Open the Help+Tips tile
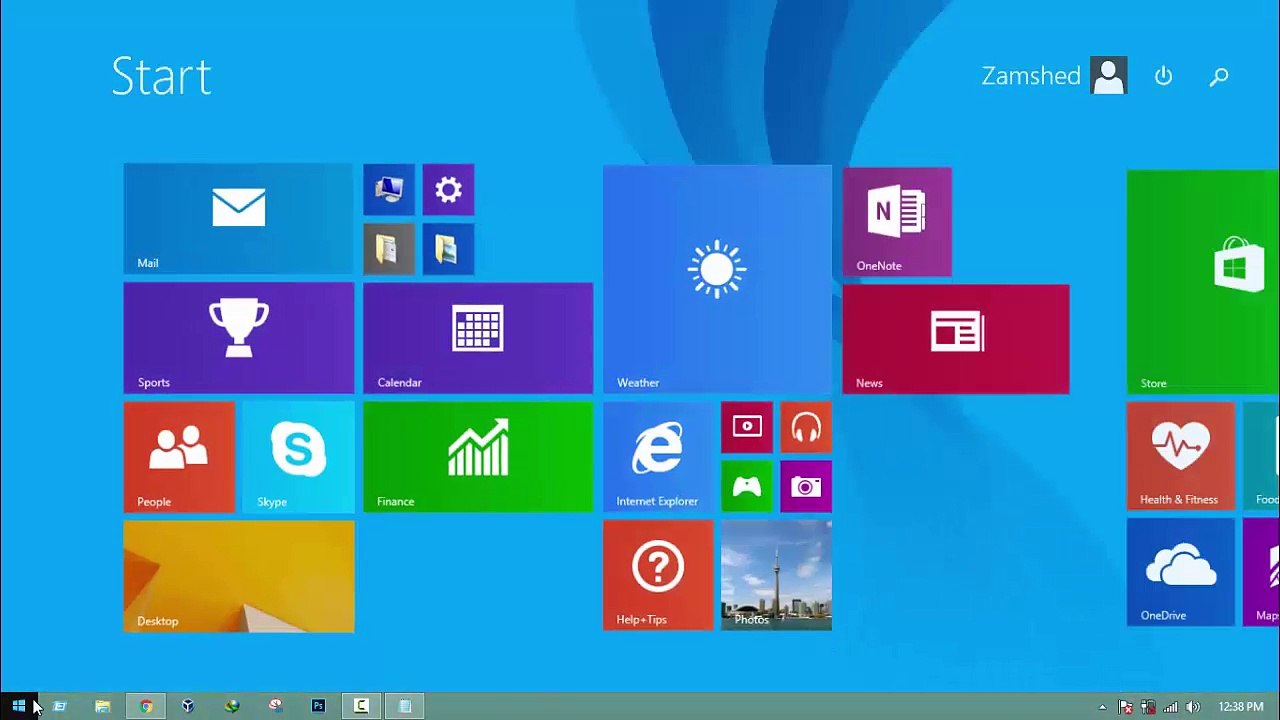The image size is (1280, 720). coord(658,575)
